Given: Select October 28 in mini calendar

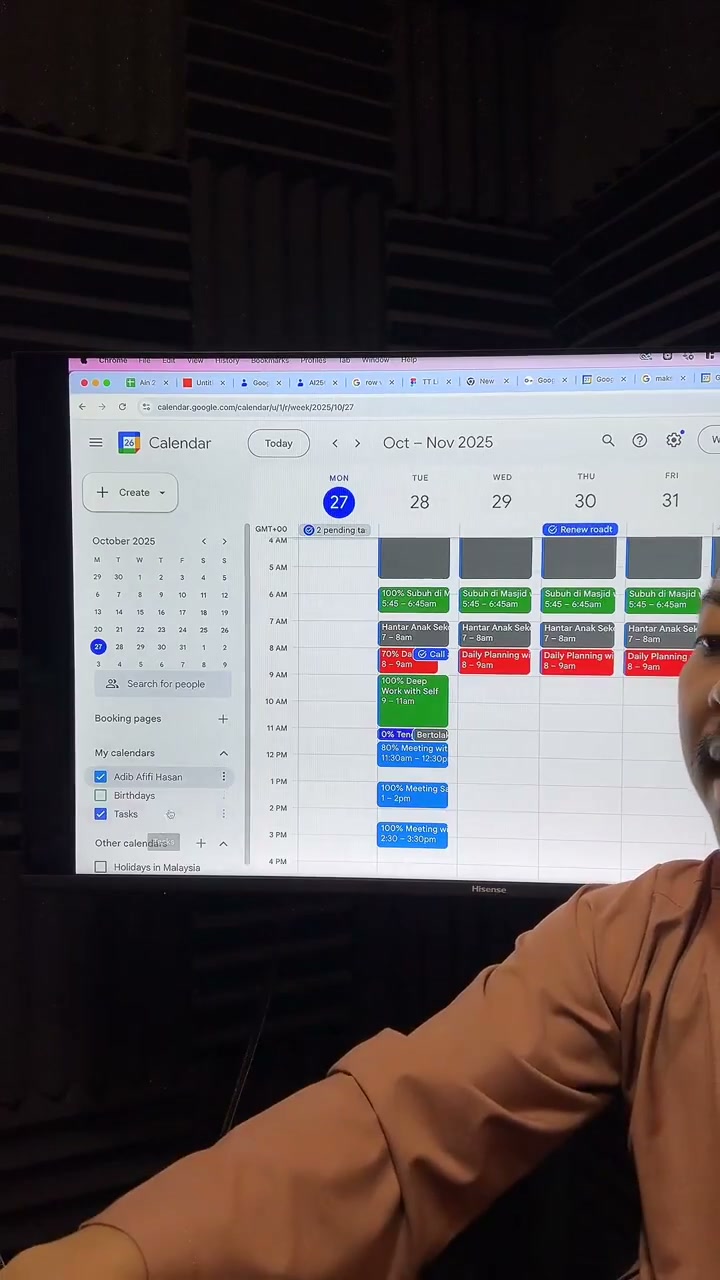Looking at the screenshot, I should tap(119, 647).
